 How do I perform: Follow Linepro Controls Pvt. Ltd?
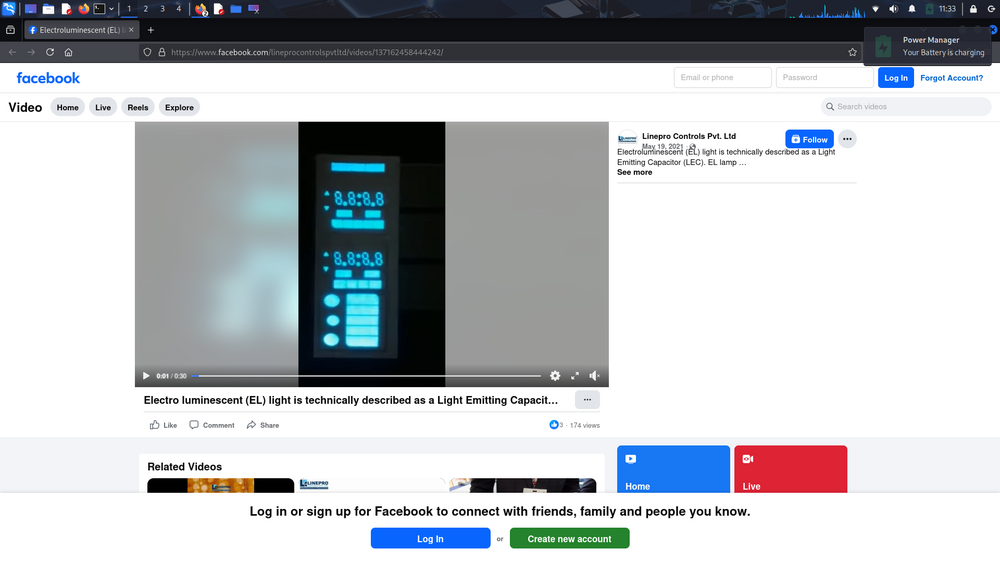click(x=809, y=140)
